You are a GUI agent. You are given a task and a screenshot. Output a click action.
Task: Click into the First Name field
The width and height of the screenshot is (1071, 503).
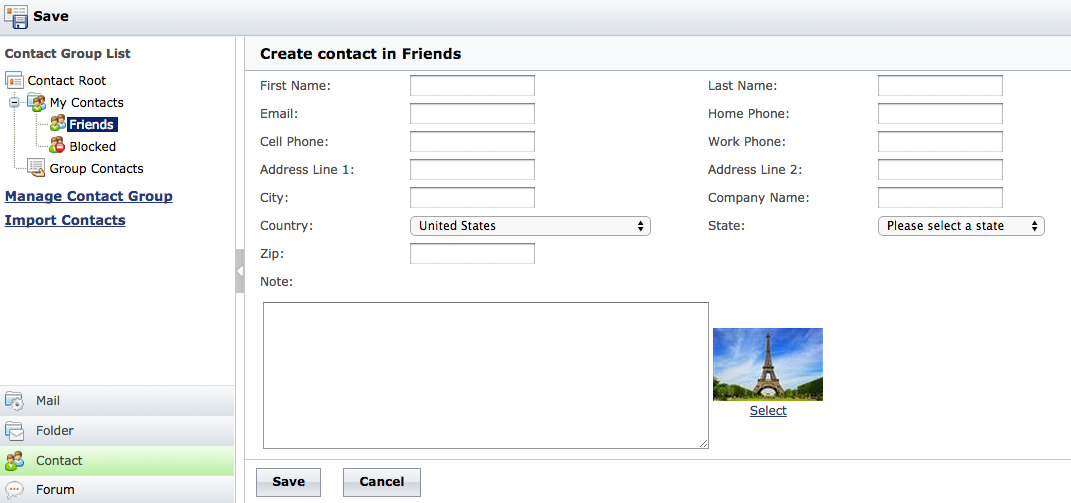point(472,86)
